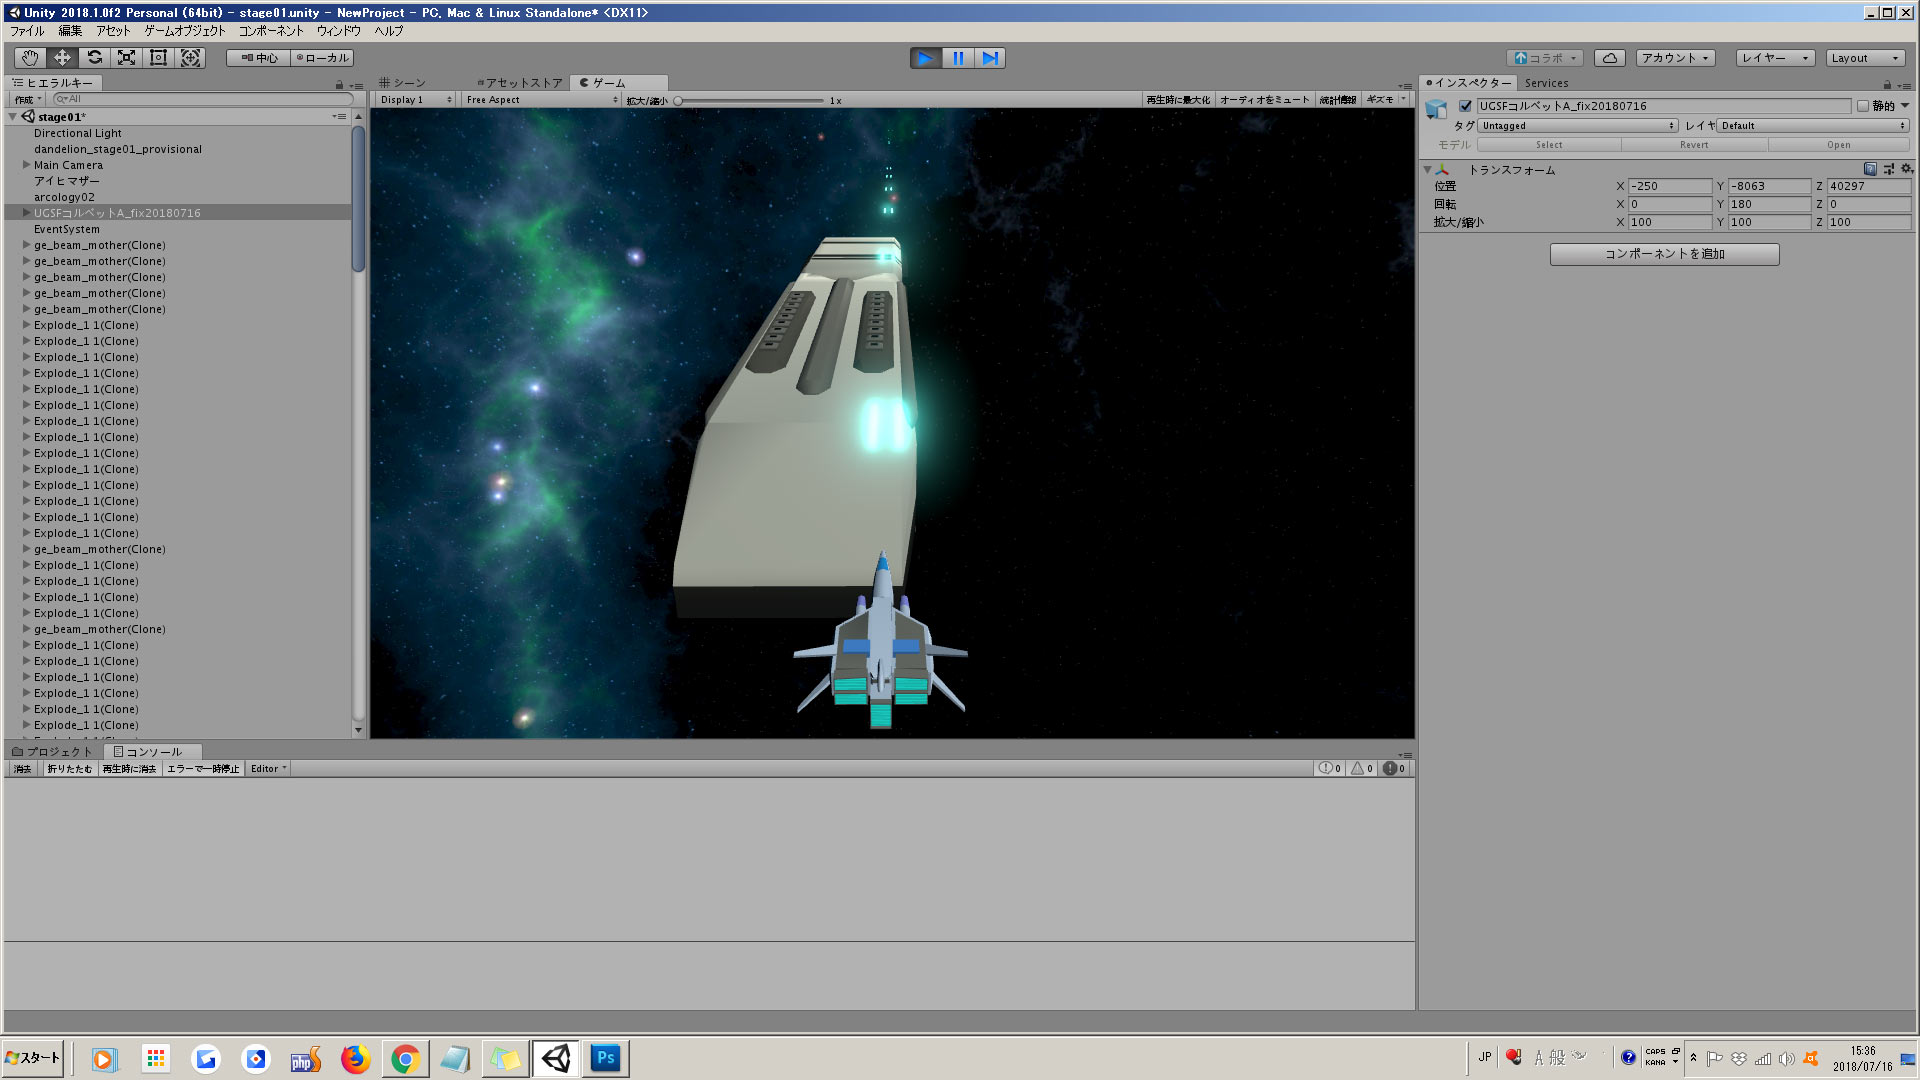Toggle the object active checkbox in Inspector
This screenshot has width=1920, height=1080.
(x=1465, y=106)
